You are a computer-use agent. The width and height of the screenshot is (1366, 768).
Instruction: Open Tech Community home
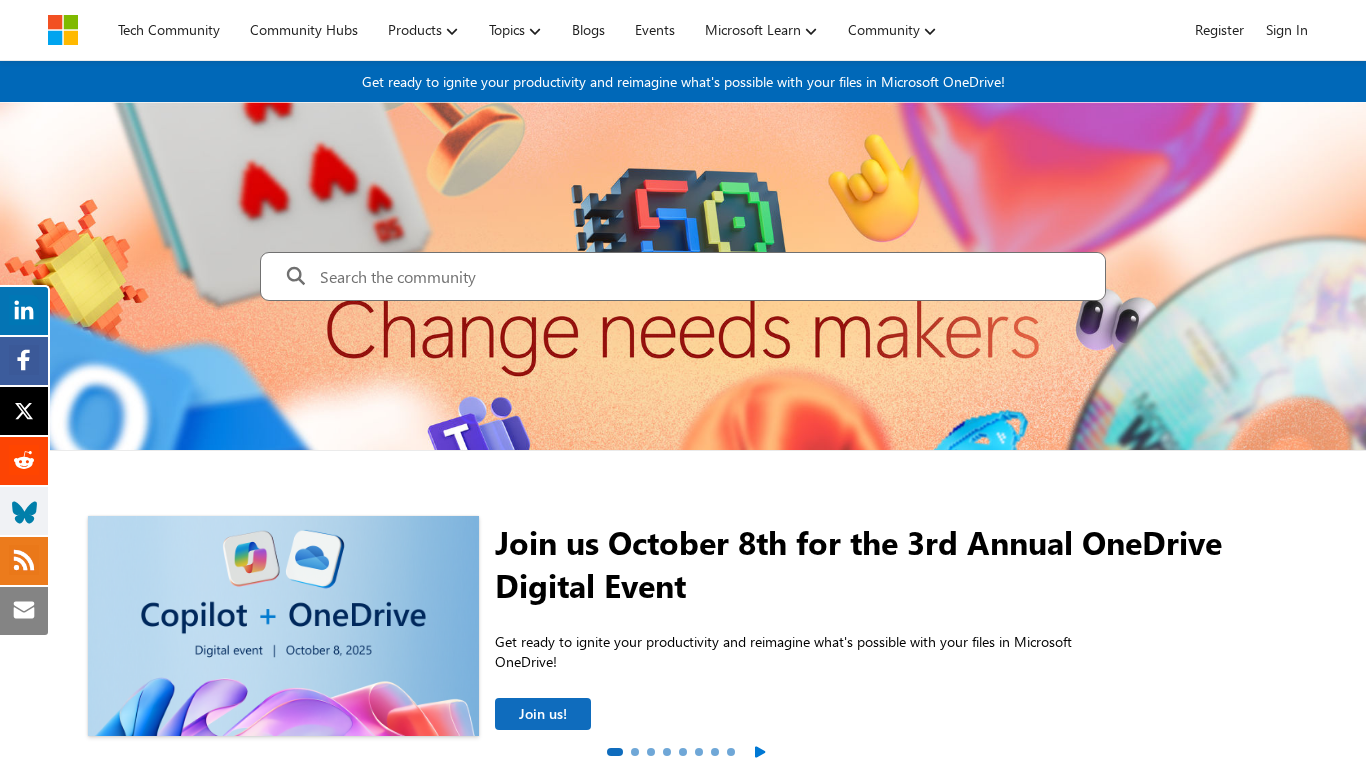pos(169,30)
